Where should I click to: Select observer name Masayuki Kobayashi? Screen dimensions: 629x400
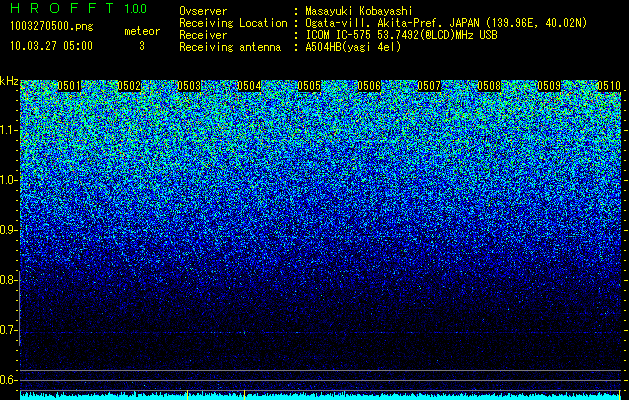[x=359, y=11]
